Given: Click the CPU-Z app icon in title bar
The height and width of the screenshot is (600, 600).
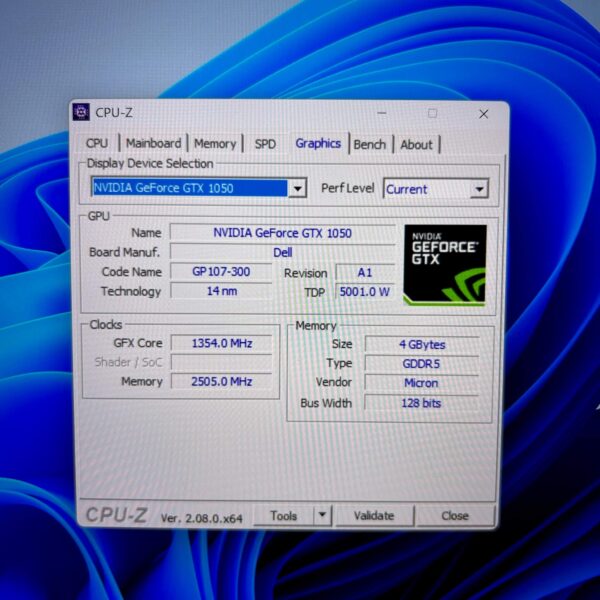Looking at the screenshot, I should (81, 112).
